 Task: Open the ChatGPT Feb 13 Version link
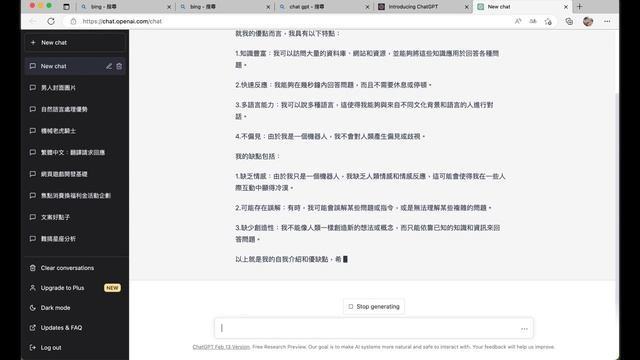(221, 347)
